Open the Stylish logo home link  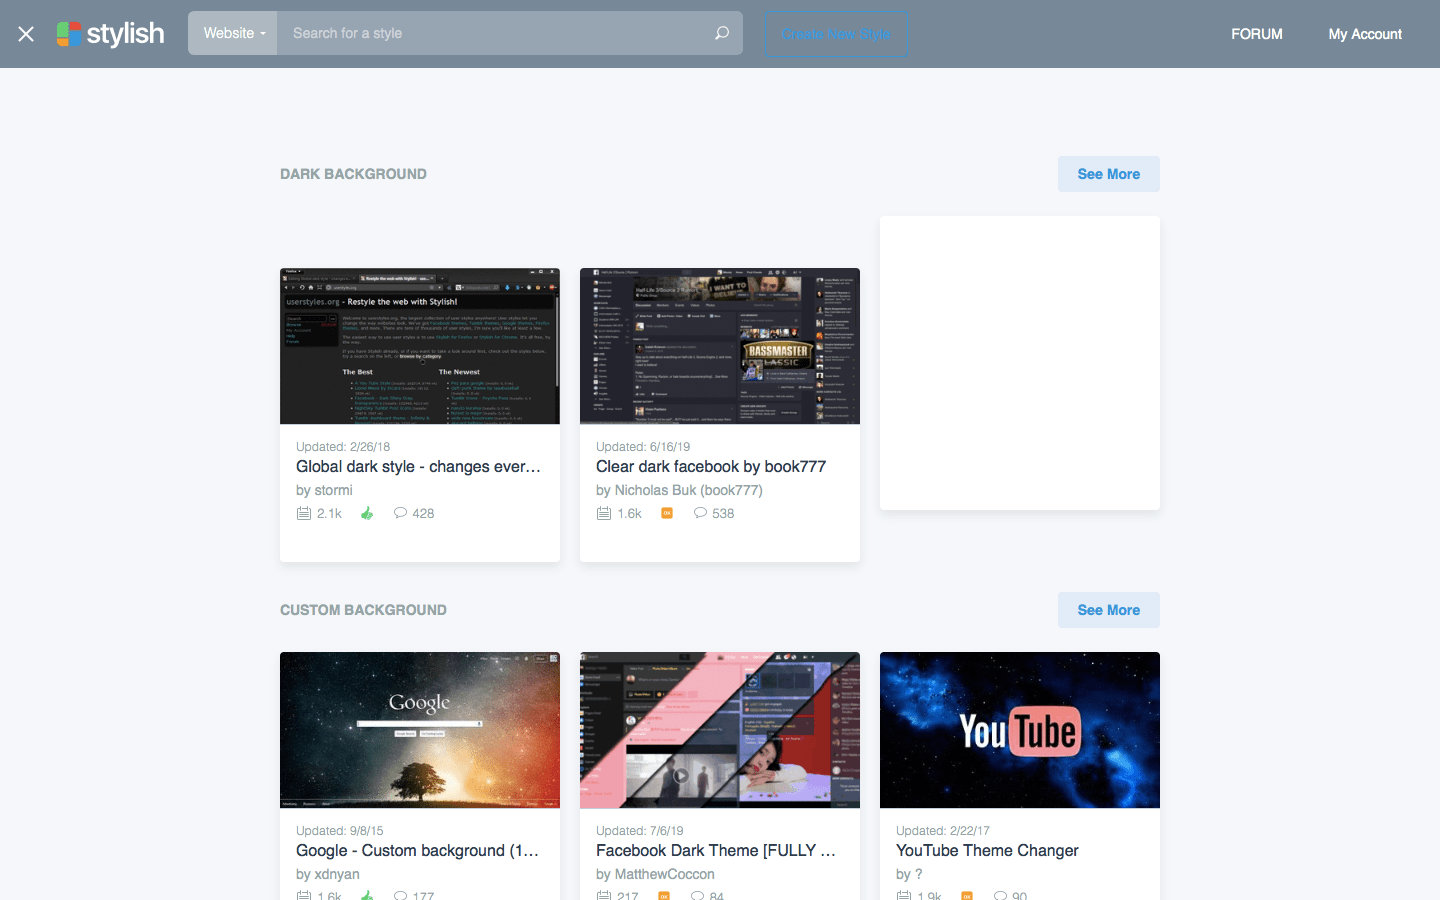pos(110,34)
